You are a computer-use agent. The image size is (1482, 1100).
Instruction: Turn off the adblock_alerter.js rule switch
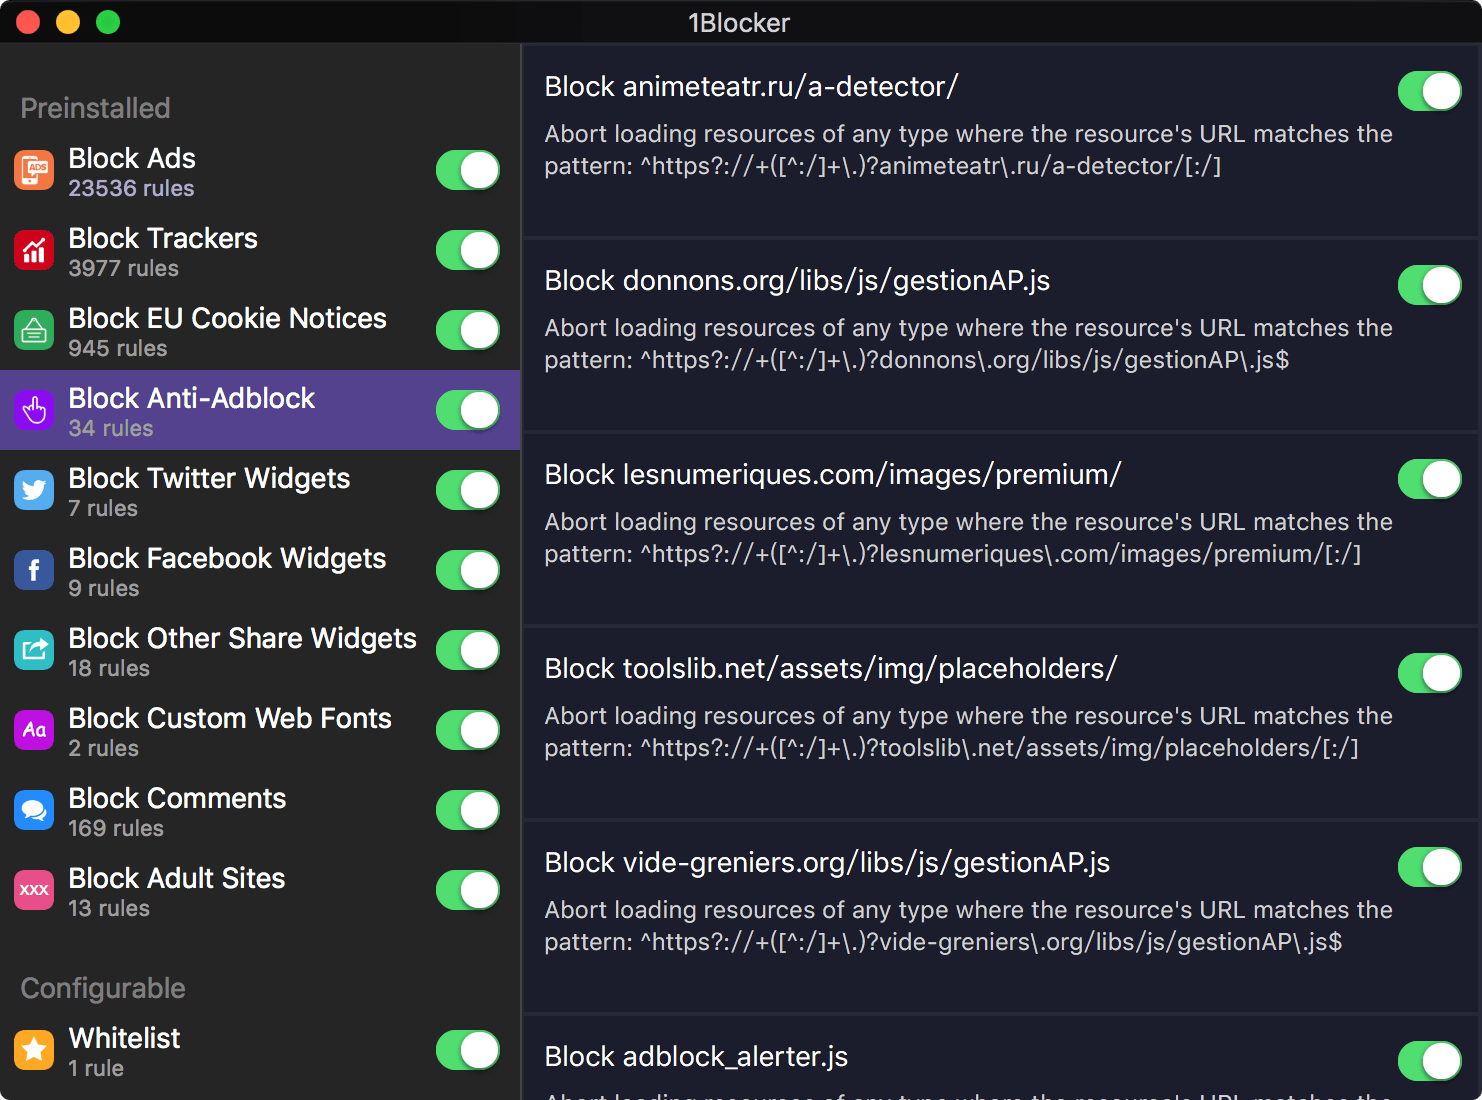click(x=1430, y=1061)
